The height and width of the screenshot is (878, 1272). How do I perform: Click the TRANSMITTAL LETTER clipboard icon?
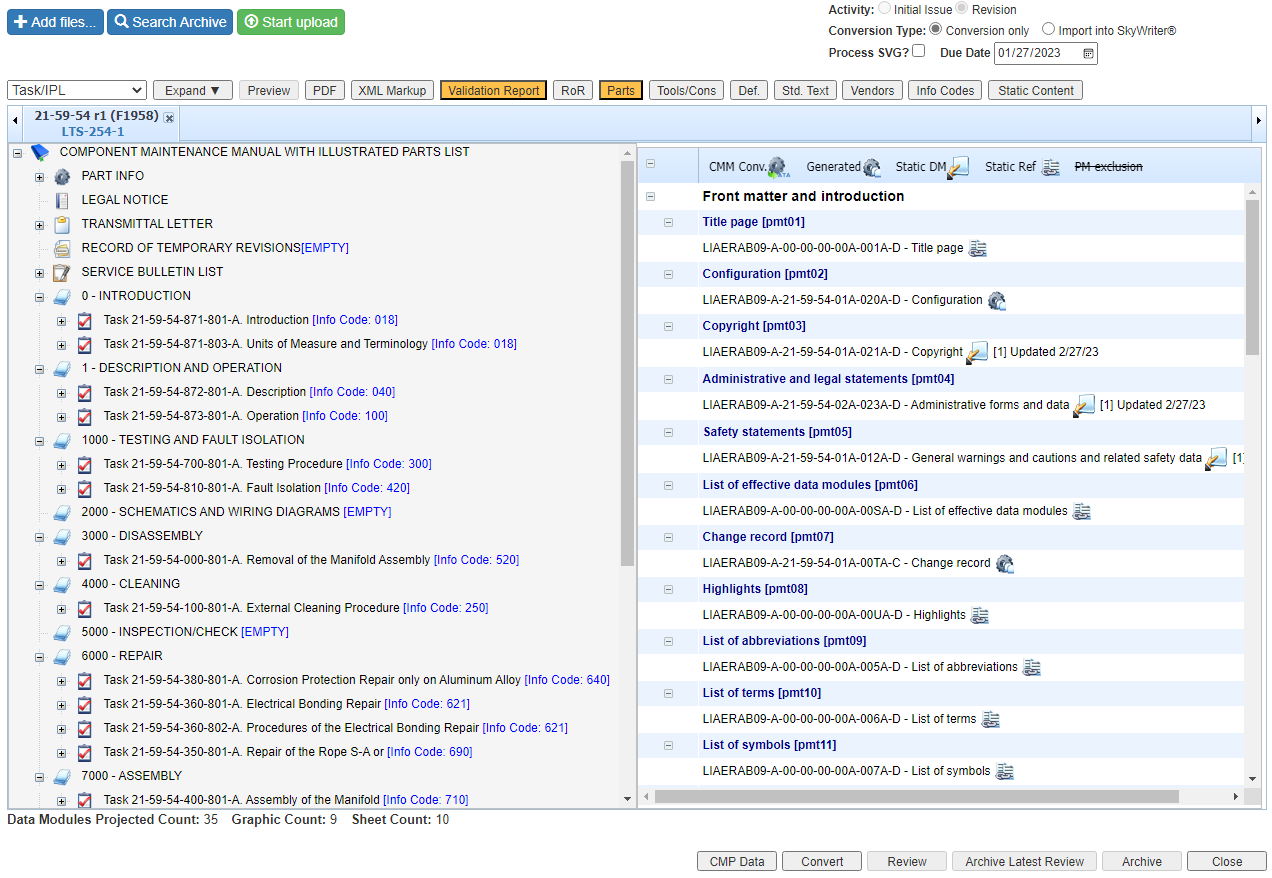[x=62, y=224]
